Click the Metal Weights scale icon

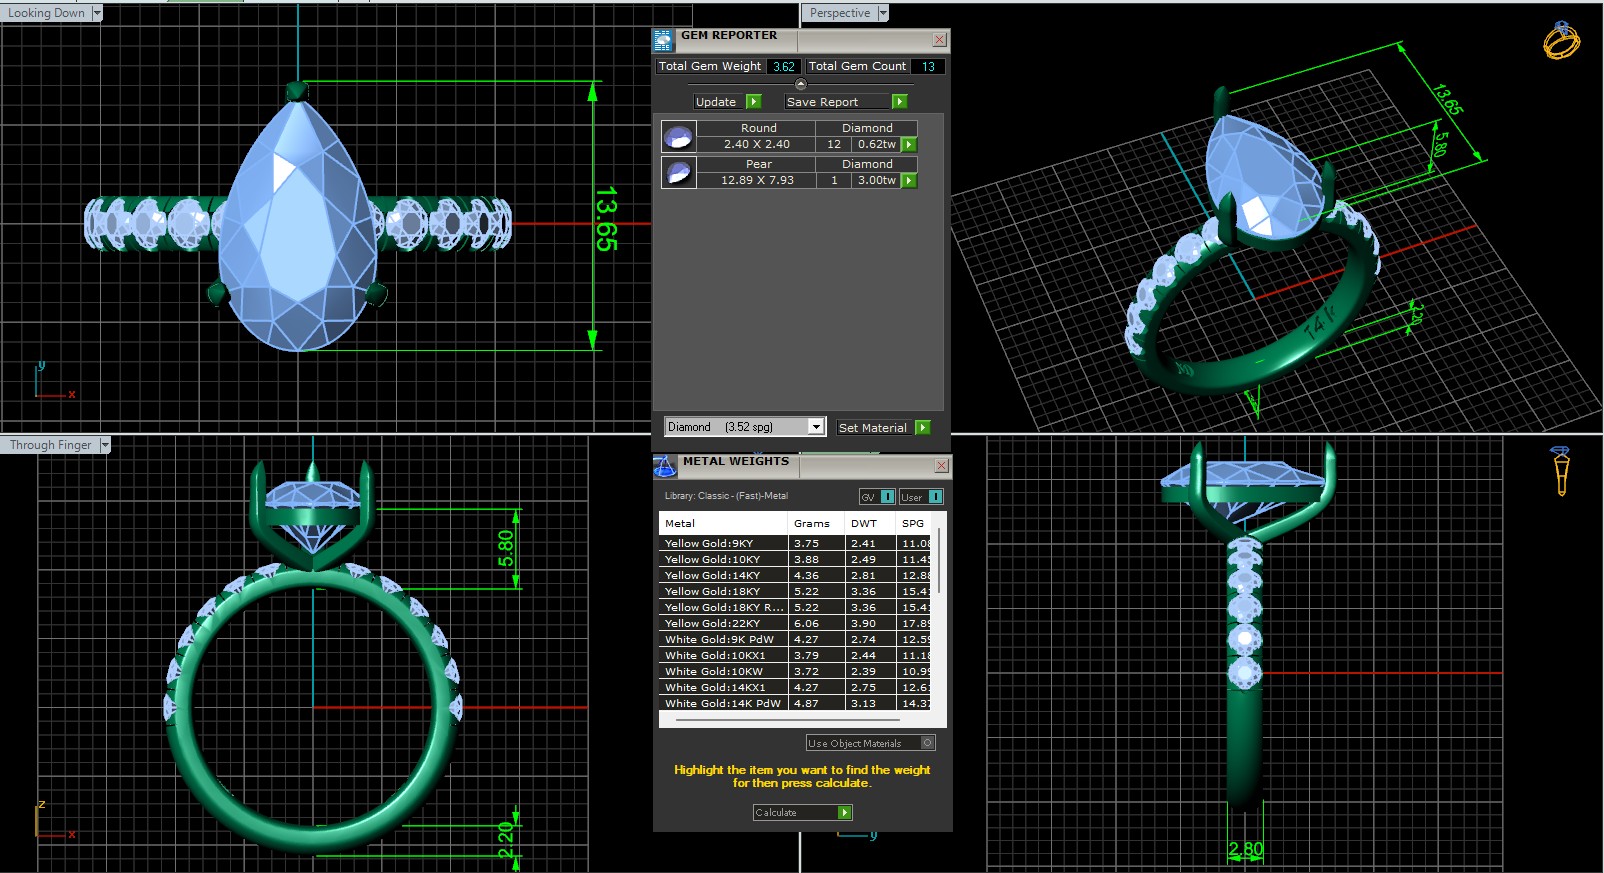tap(665, 466)
